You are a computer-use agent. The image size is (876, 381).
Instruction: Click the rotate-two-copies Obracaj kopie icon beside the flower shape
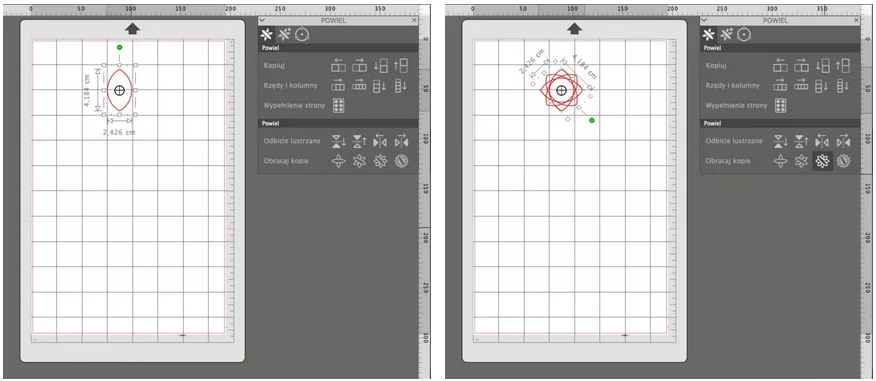801,161
